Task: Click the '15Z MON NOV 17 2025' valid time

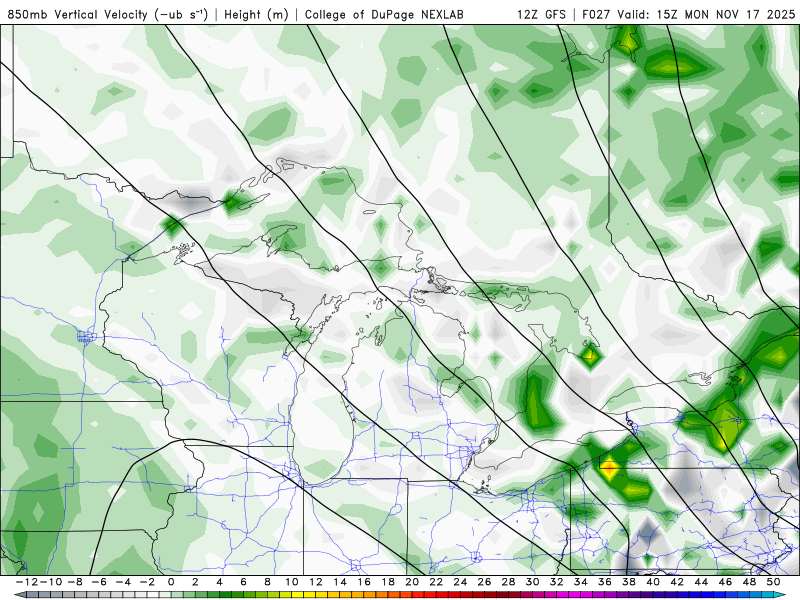Action: click(x=726, y=15)
